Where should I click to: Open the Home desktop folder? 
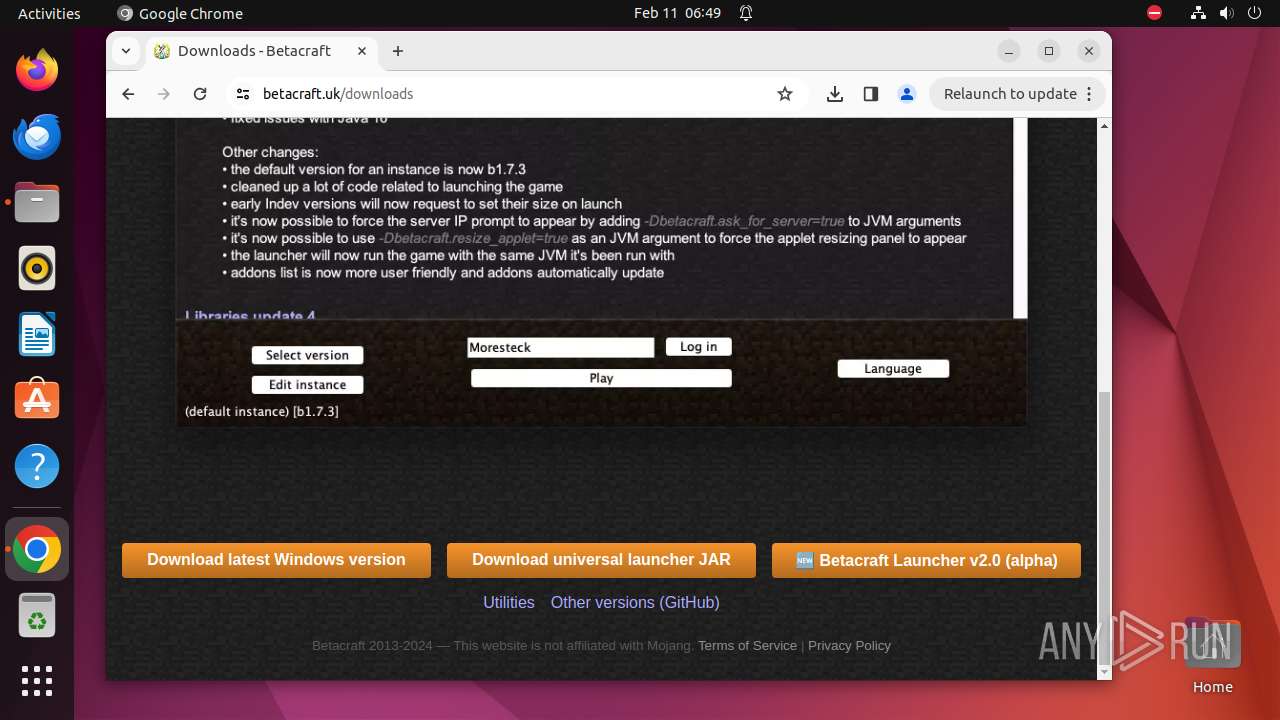(x=1212, y=655)
